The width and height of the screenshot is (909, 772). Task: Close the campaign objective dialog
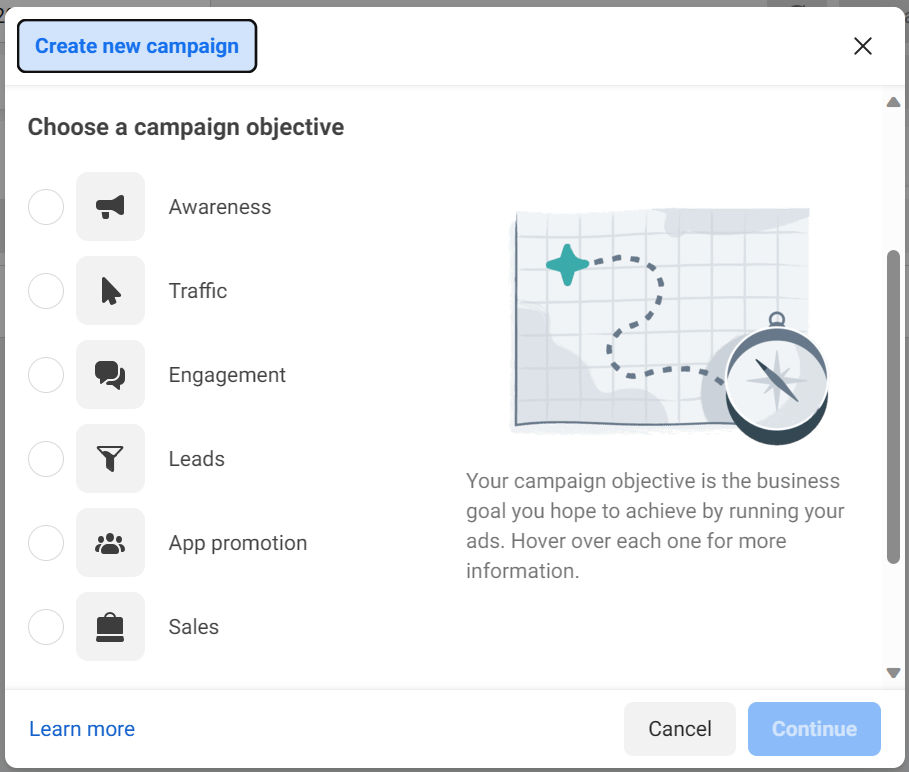862,45
